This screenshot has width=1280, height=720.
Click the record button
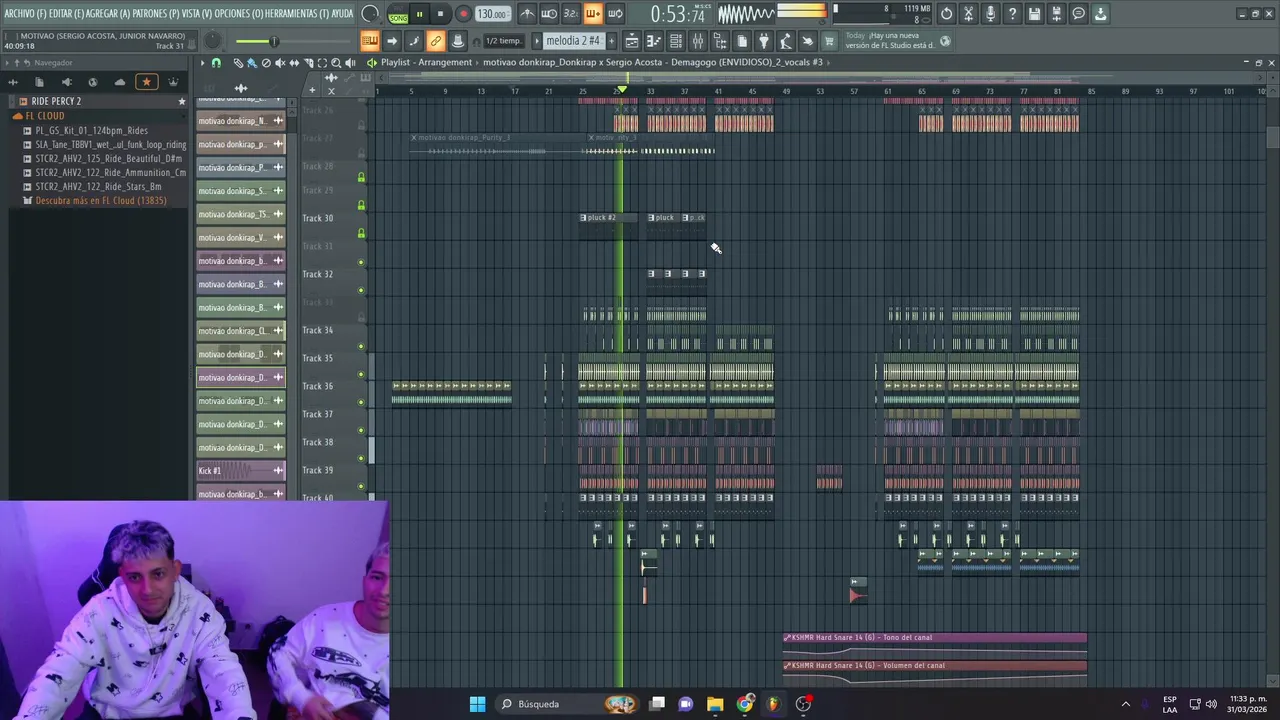(x=463, y=14)
